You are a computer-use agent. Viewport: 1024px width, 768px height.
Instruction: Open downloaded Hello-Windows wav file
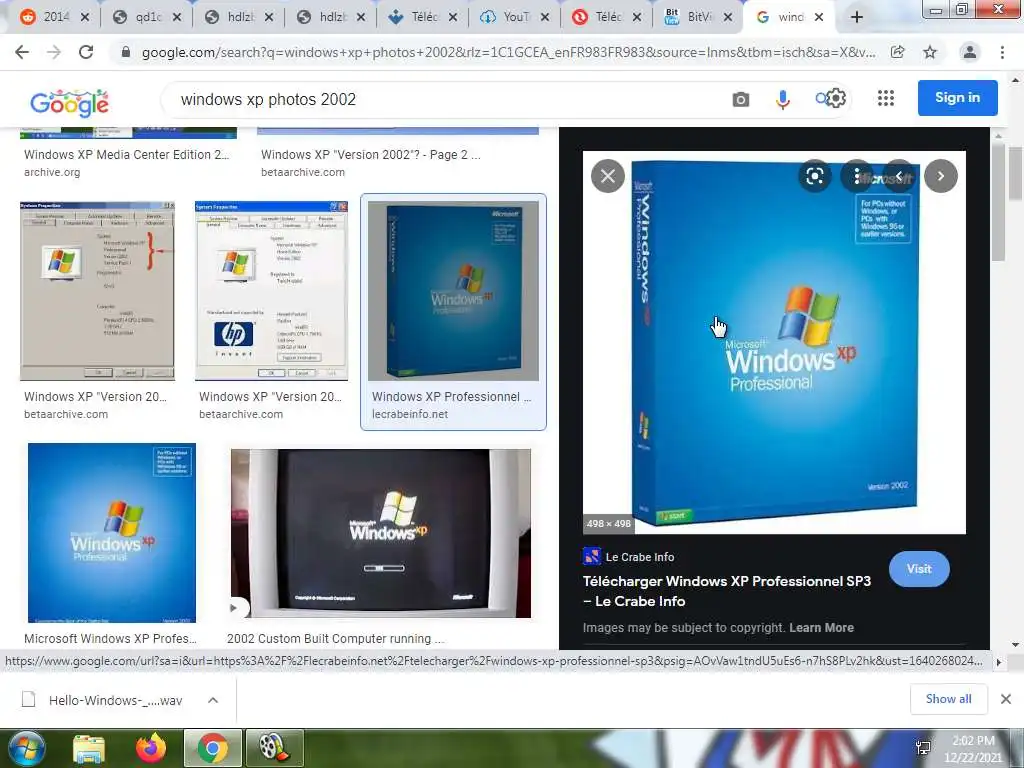click(x=115, y=700)
